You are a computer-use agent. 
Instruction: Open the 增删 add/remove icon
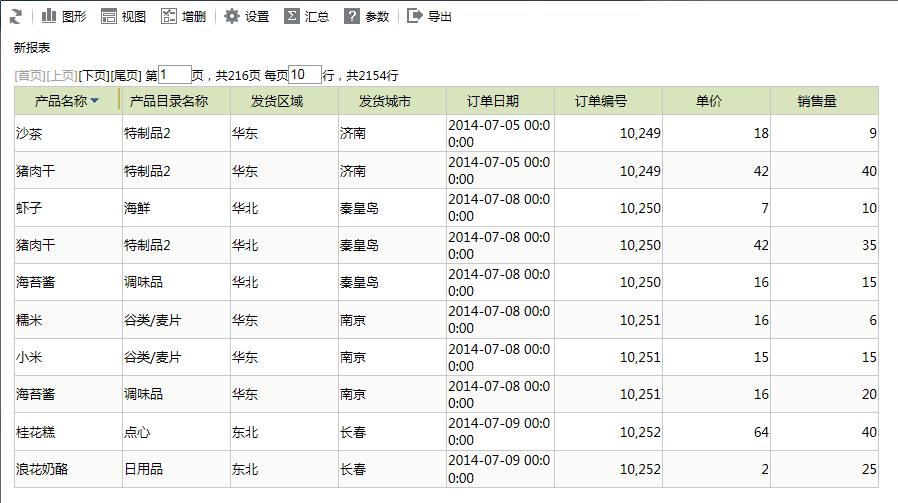click(169, 17)
